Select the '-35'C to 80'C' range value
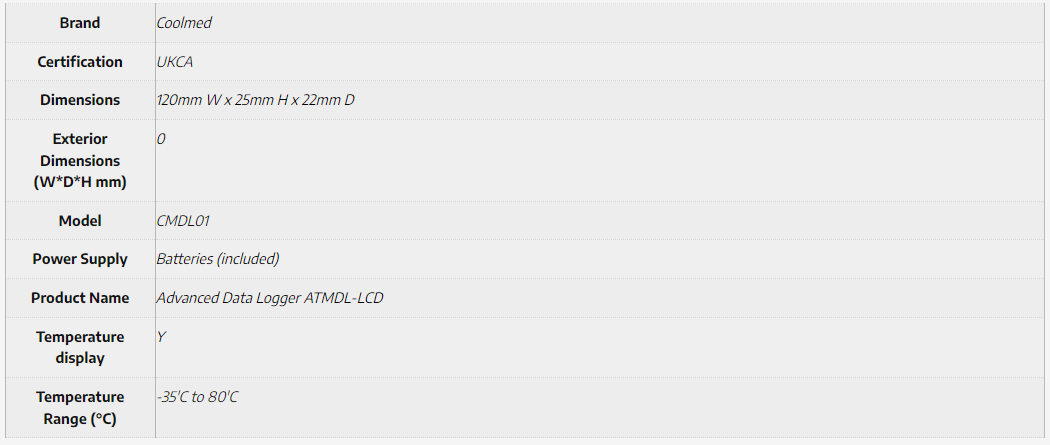 [197, 397]
